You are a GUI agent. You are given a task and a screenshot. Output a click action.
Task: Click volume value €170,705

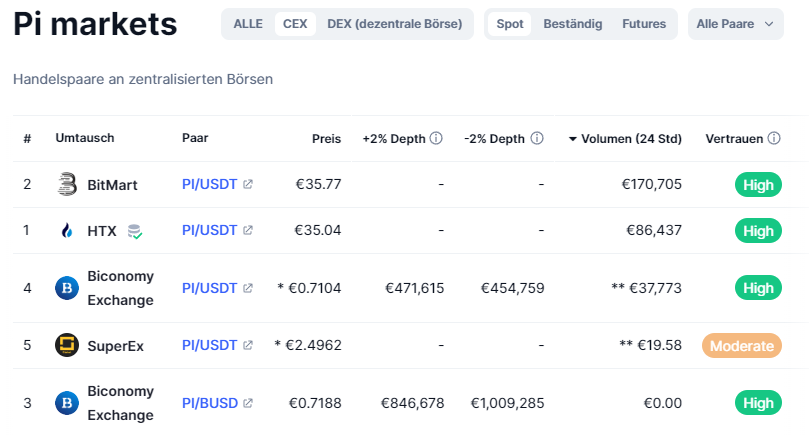coord(652,184)
